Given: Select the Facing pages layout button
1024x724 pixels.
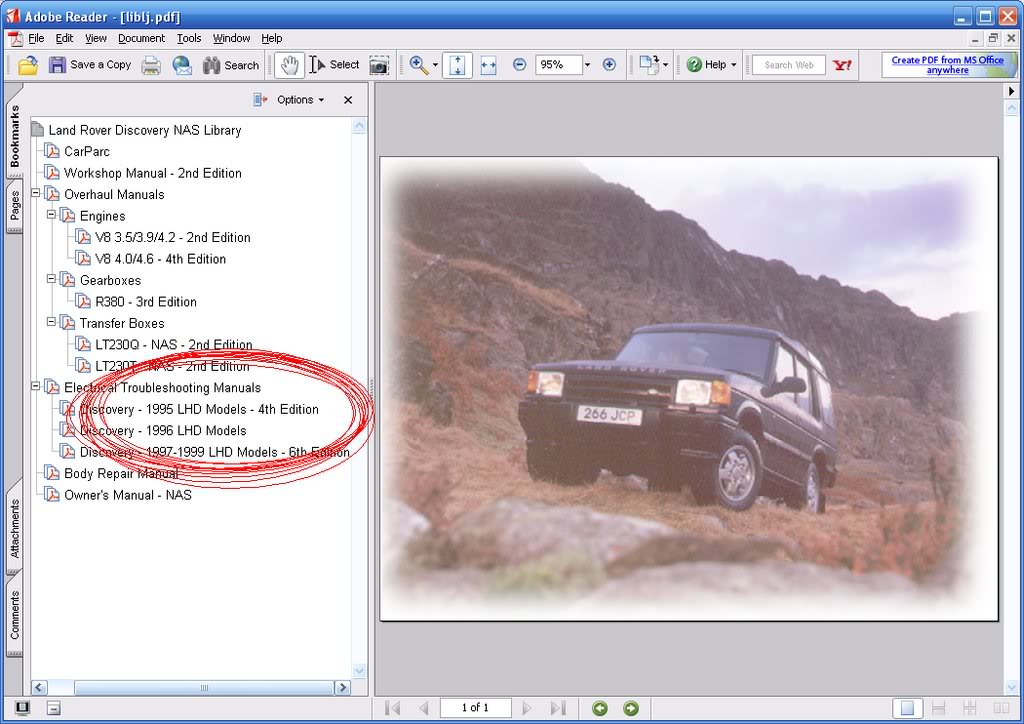Looking at the screenshot, I should pyautogui.click(x=1000, y=708).
